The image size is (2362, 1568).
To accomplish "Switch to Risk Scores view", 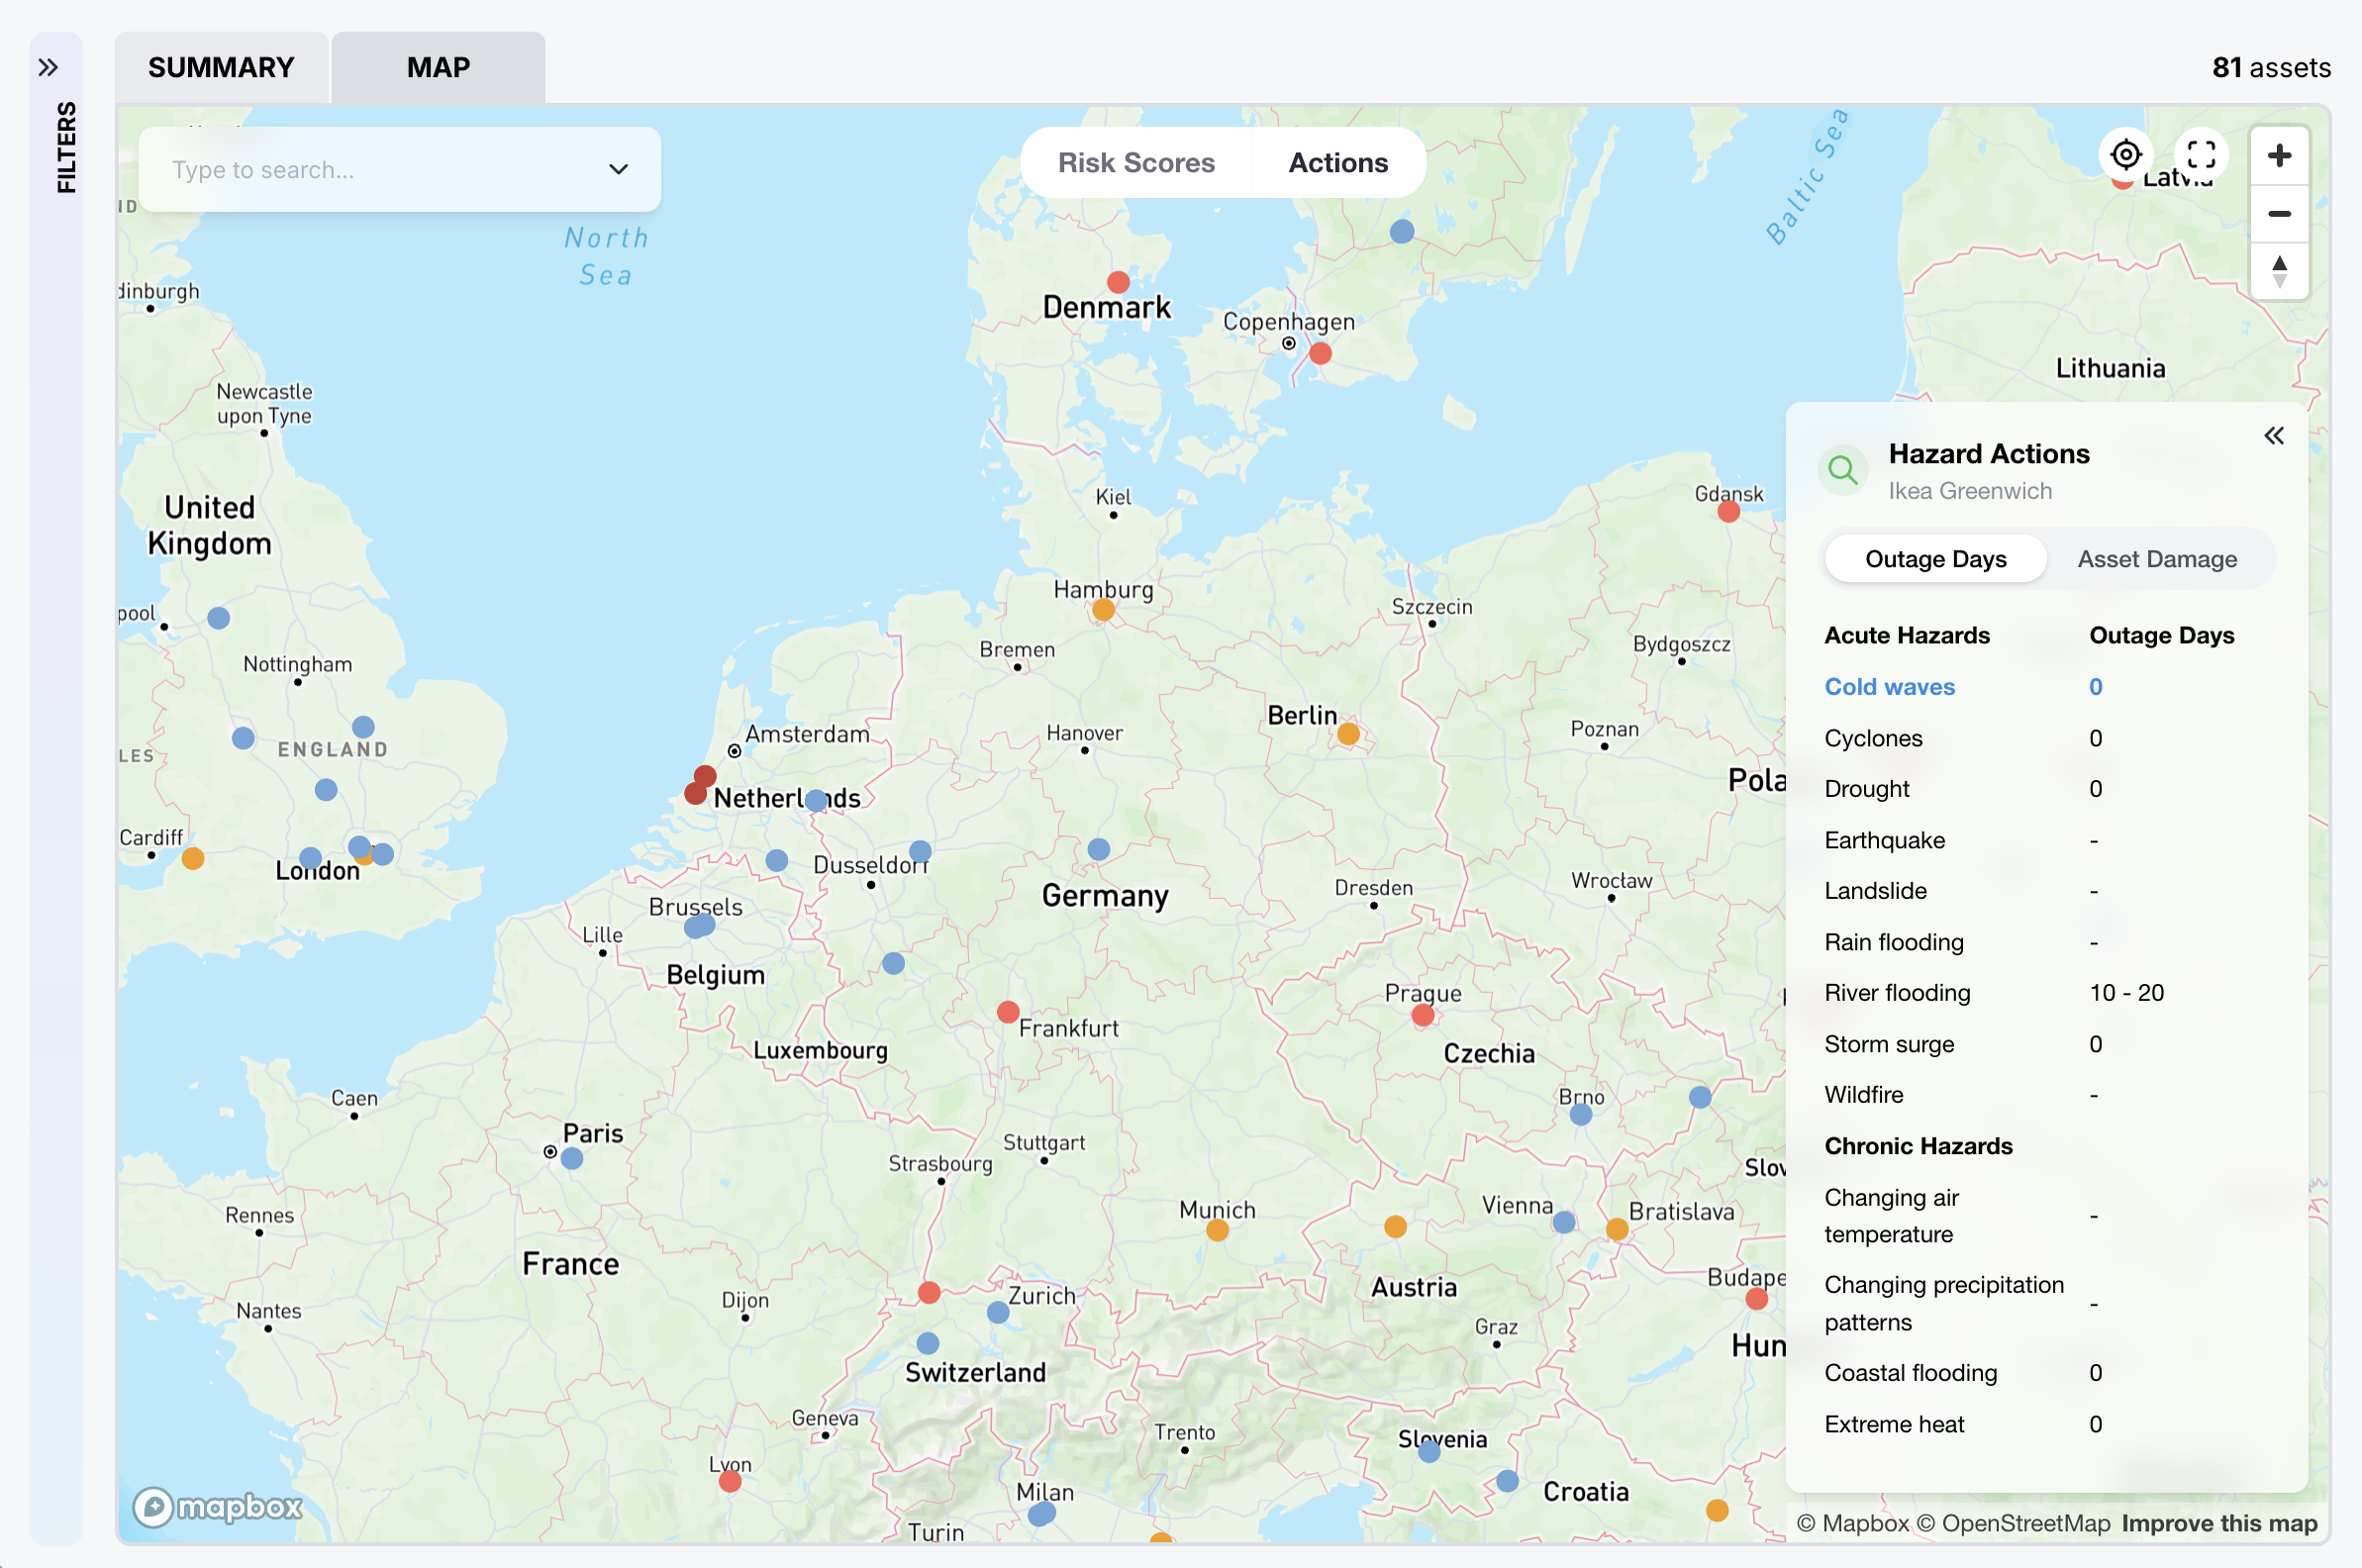I will click(1136, 163).
